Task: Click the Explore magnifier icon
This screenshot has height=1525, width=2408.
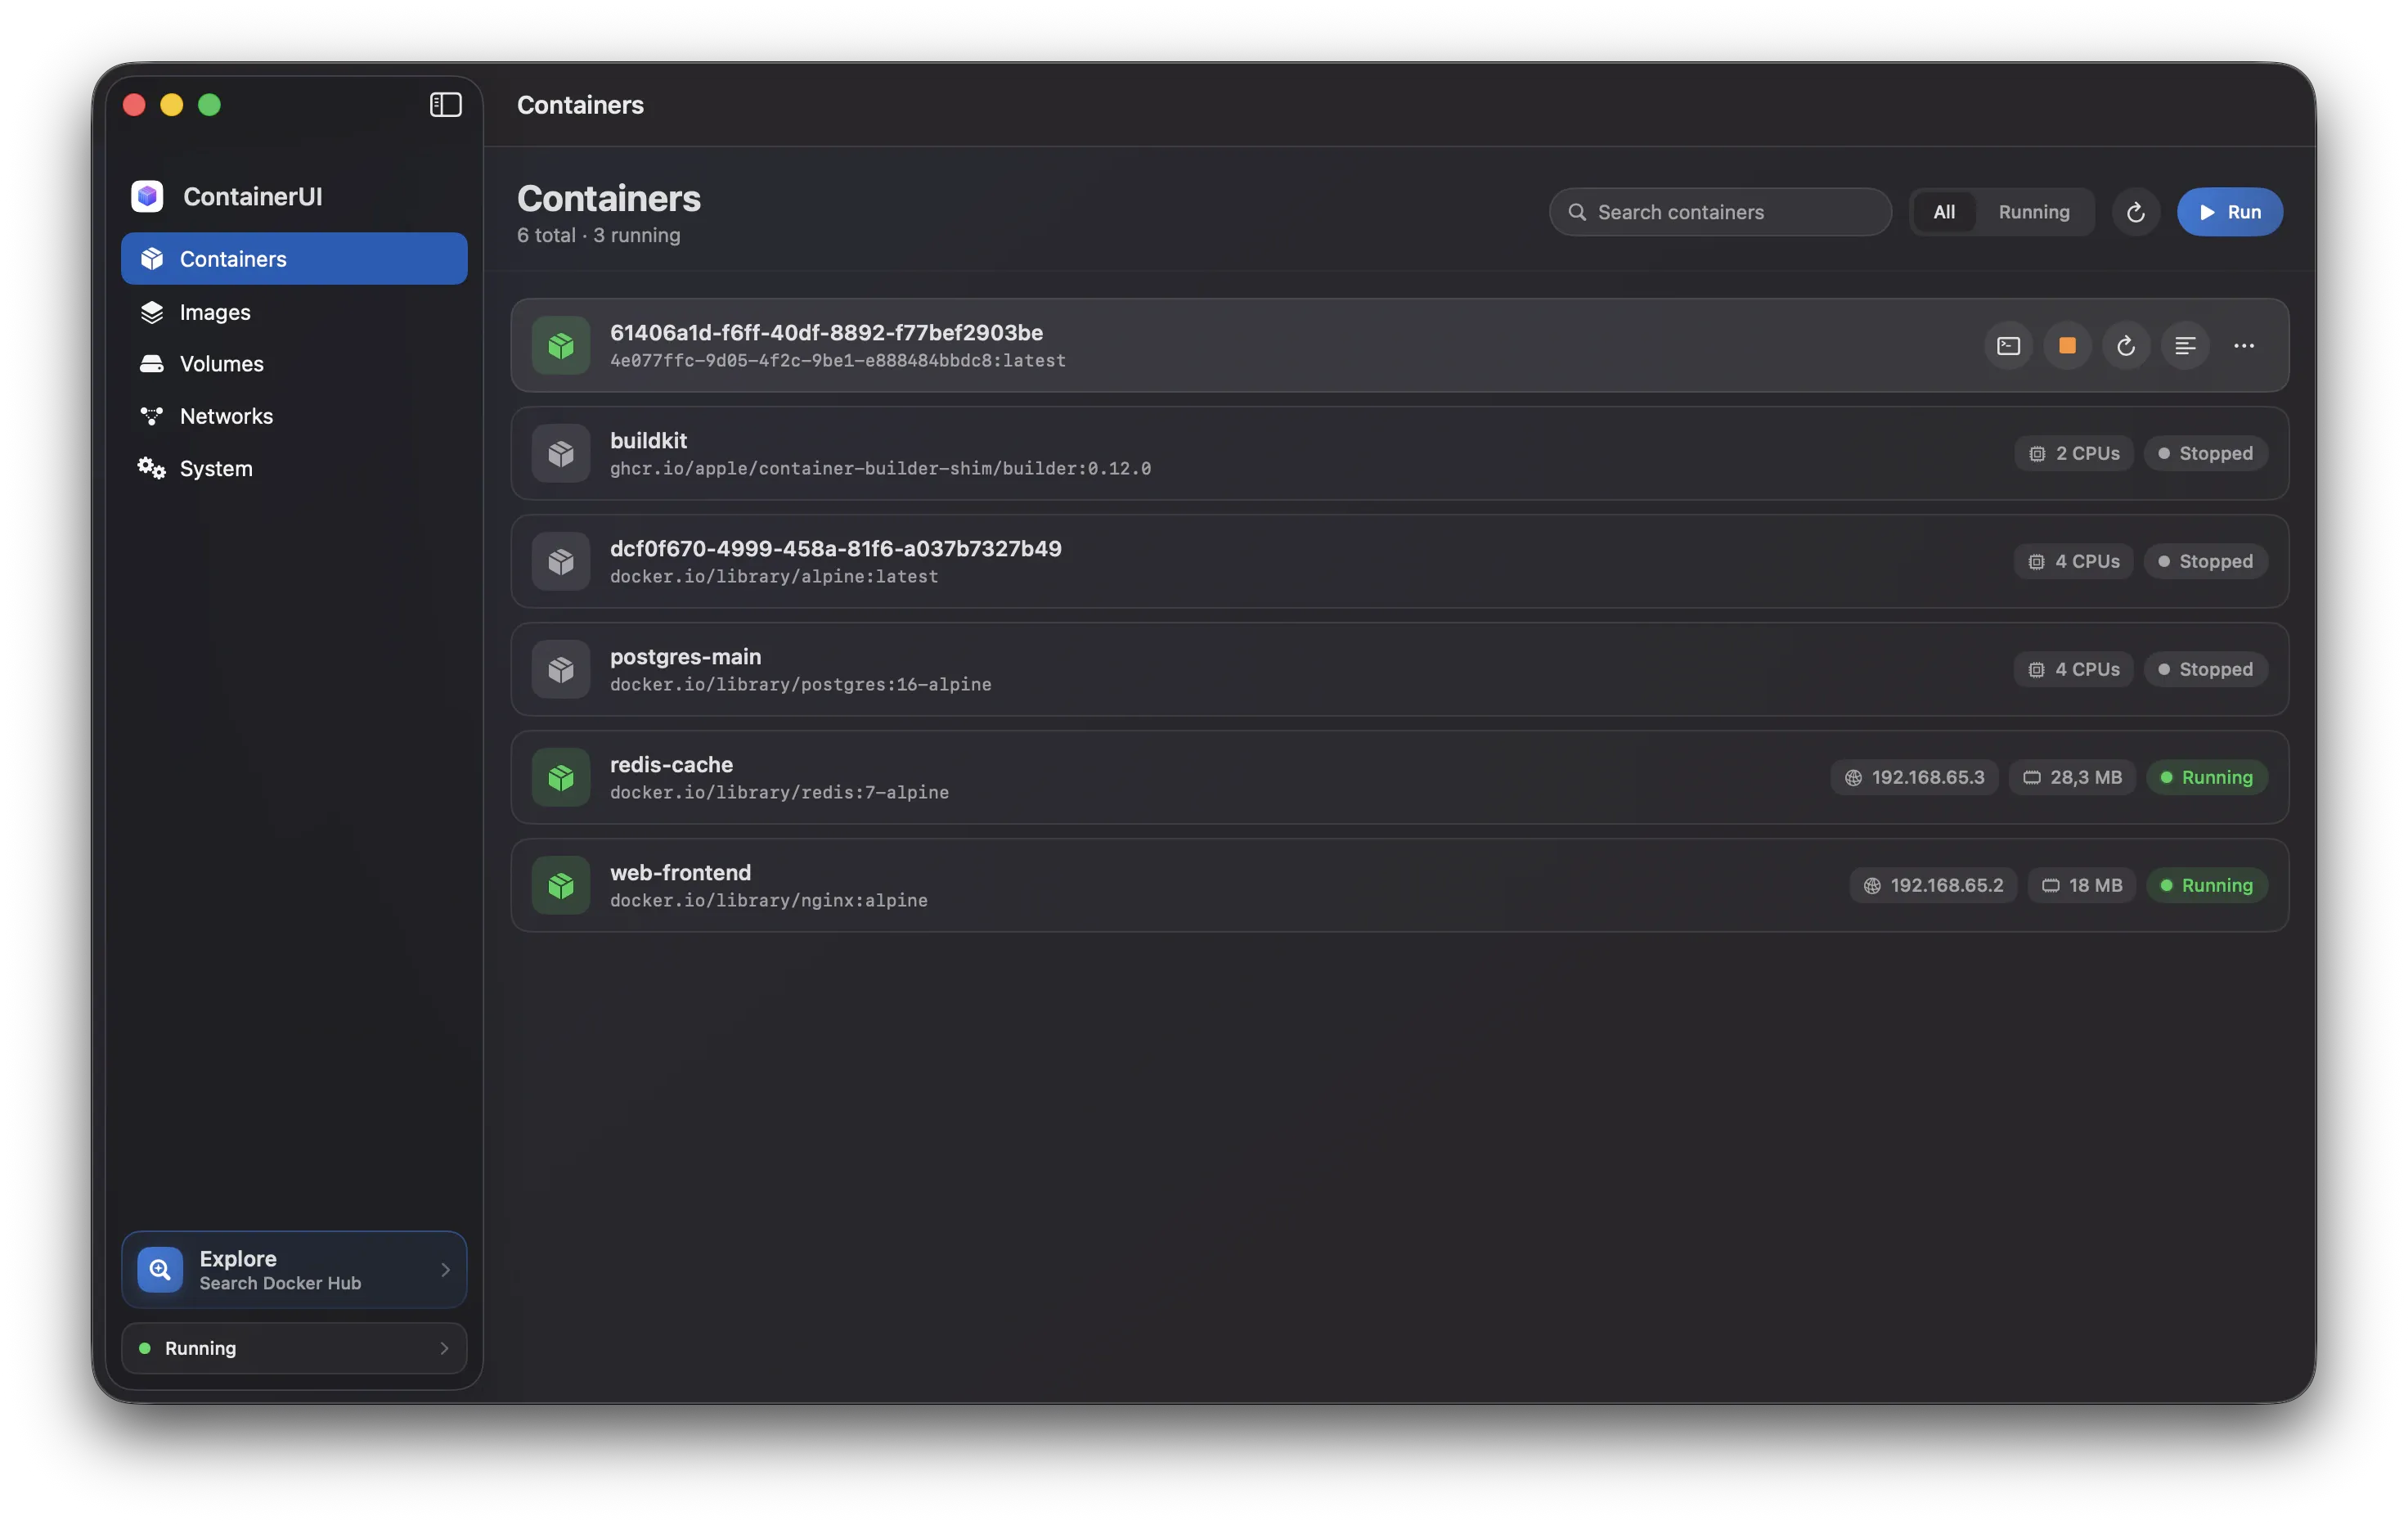Action: tap(160, 1270)
